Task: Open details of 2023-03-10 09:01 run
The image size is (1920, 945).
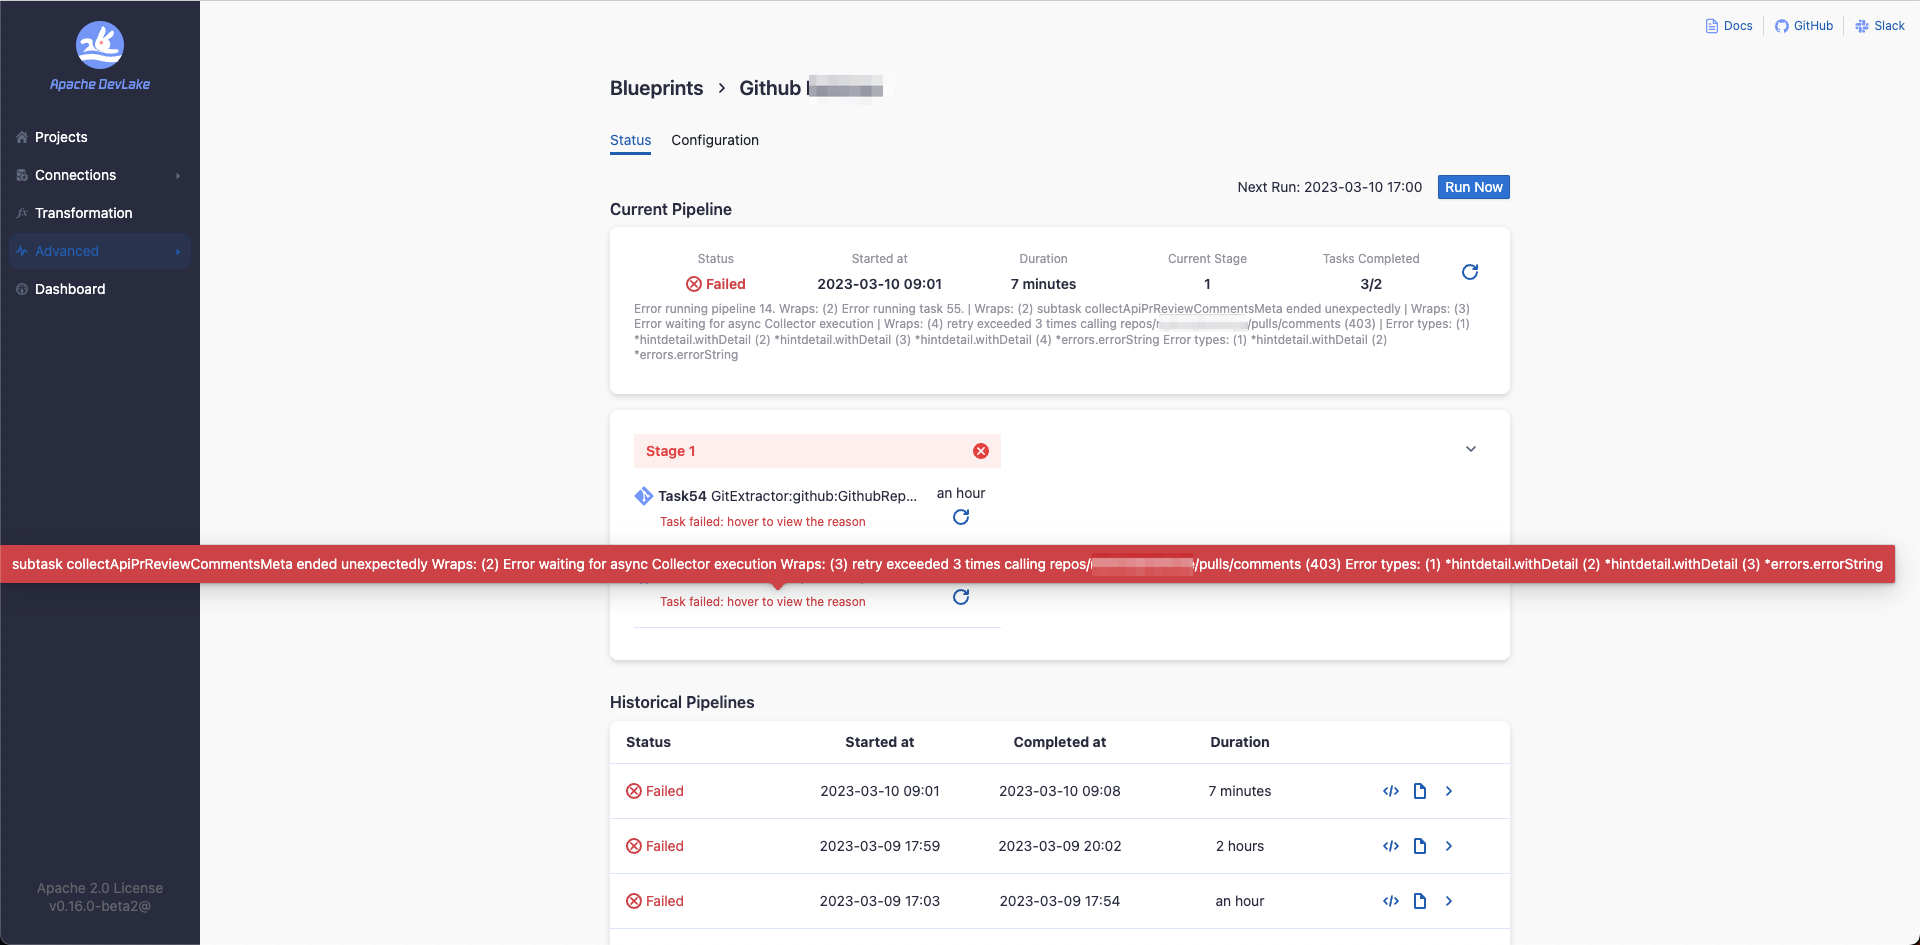Action: coord(1449,791)
